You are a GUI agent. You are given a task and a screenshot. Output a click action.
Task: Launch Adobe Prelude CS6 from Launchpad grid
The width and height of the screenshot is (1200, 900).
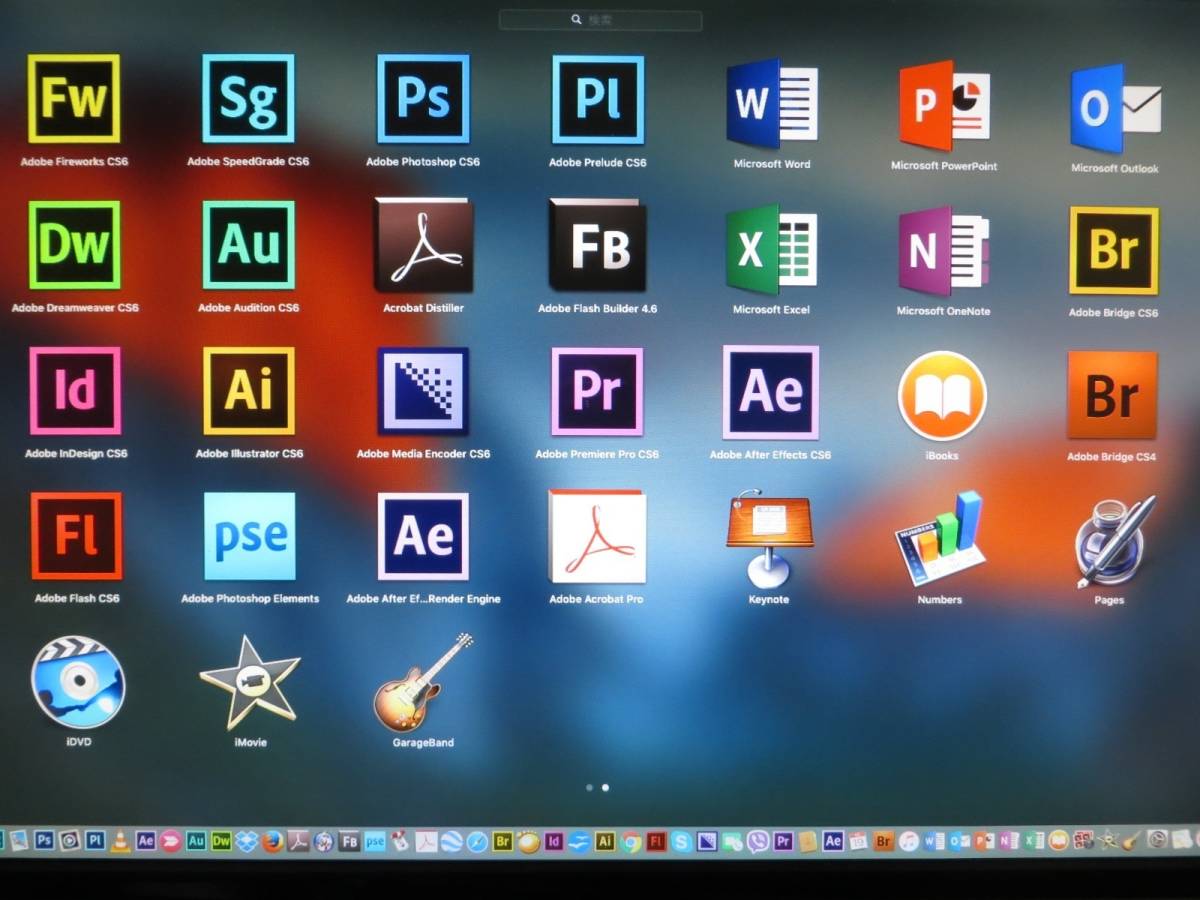point(598,98)
